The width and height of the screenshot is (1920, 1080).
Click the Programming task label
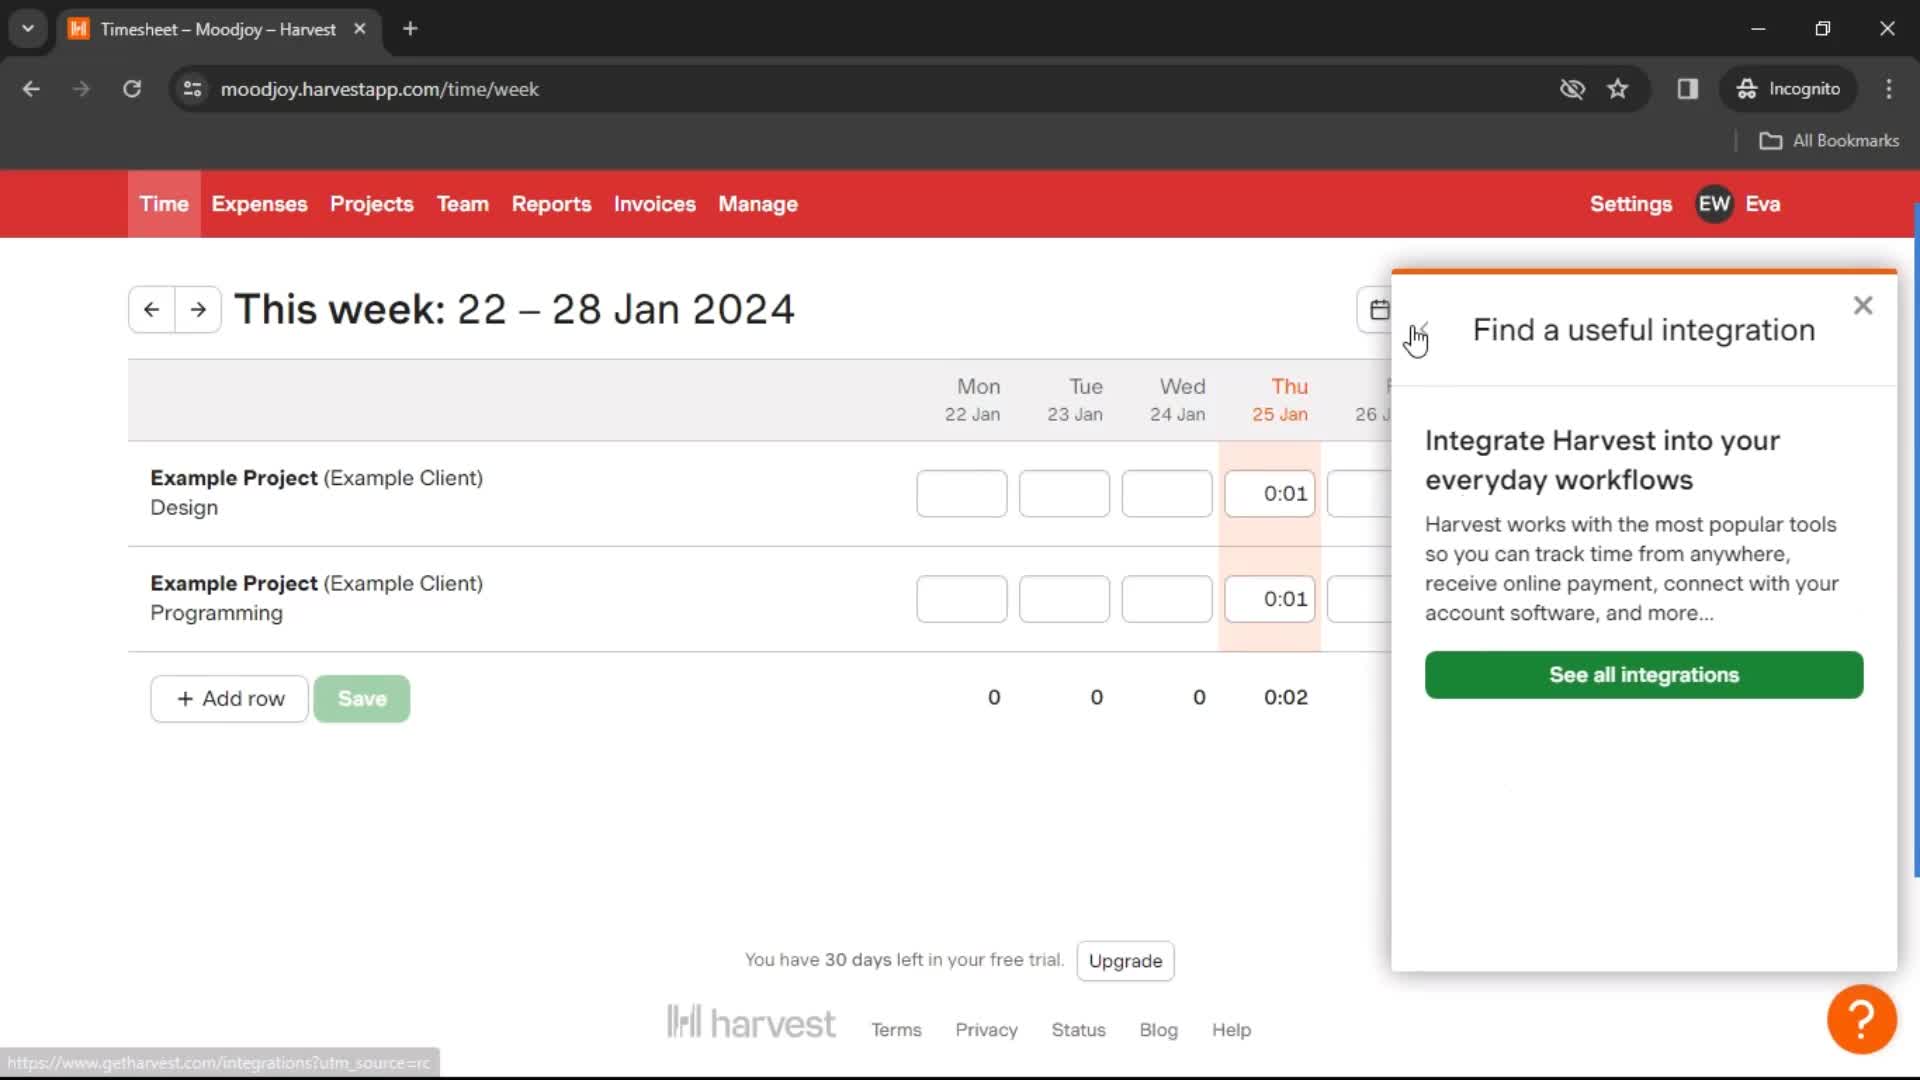click(216, 613)
